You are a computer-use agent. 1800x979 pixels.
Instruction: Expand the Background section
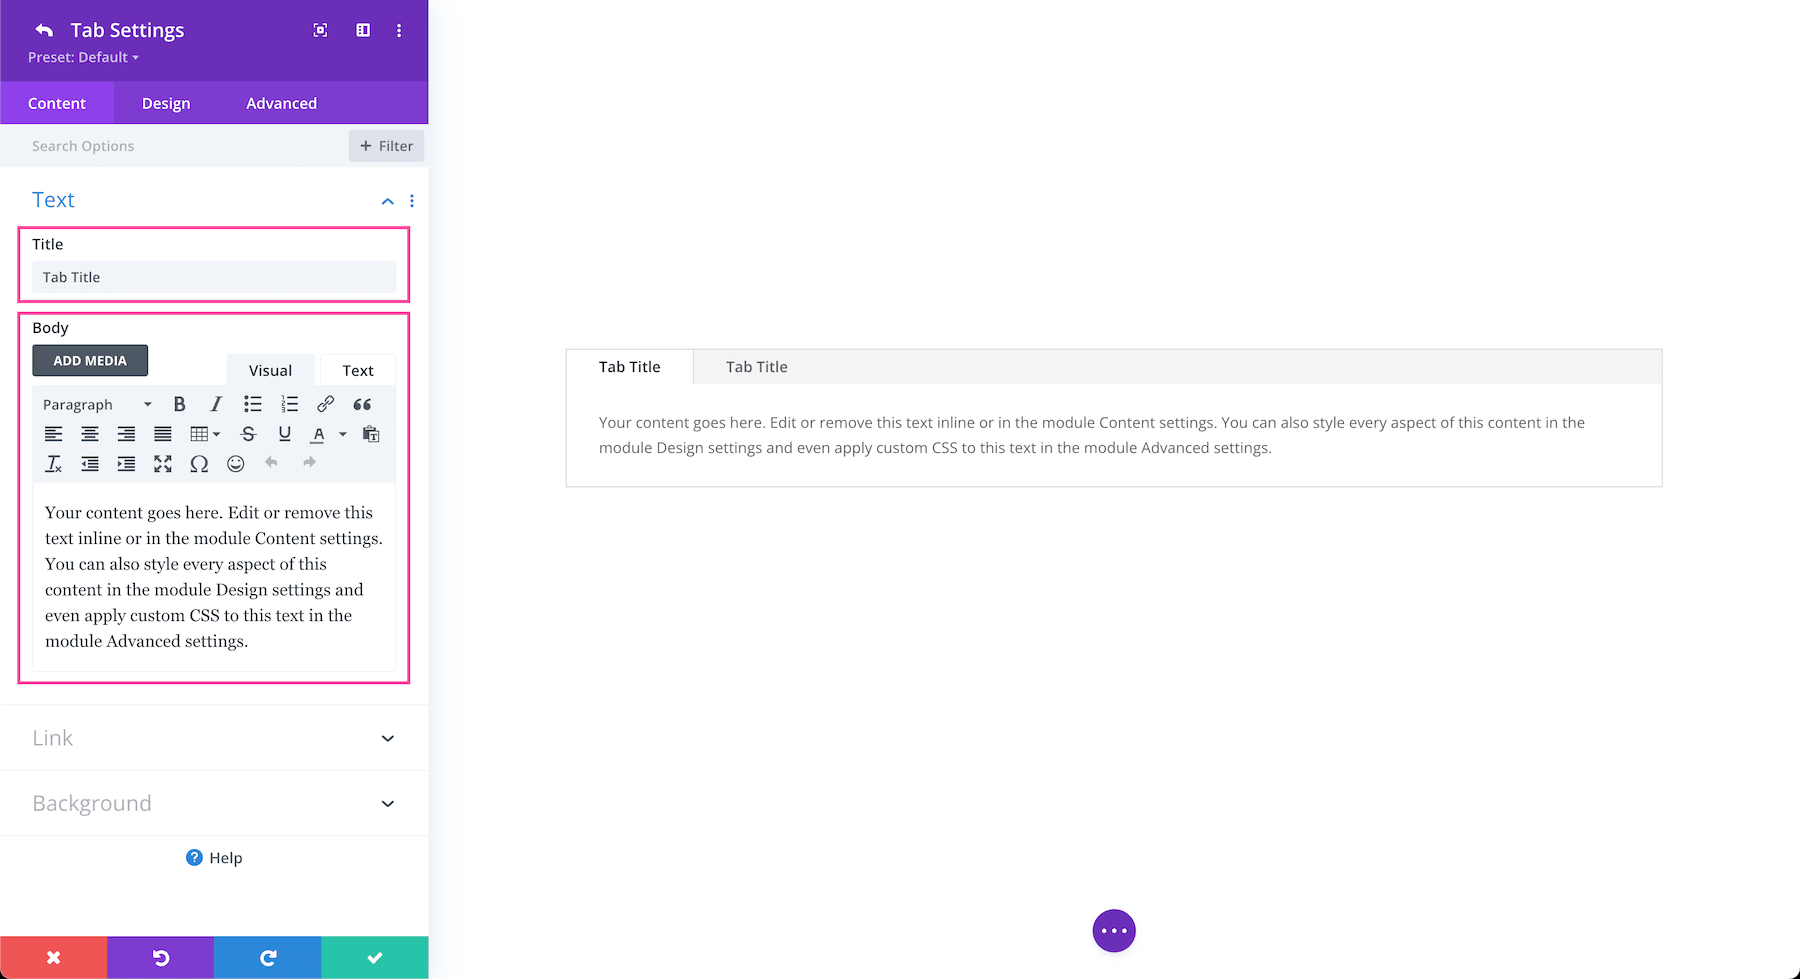pos(213,803)
